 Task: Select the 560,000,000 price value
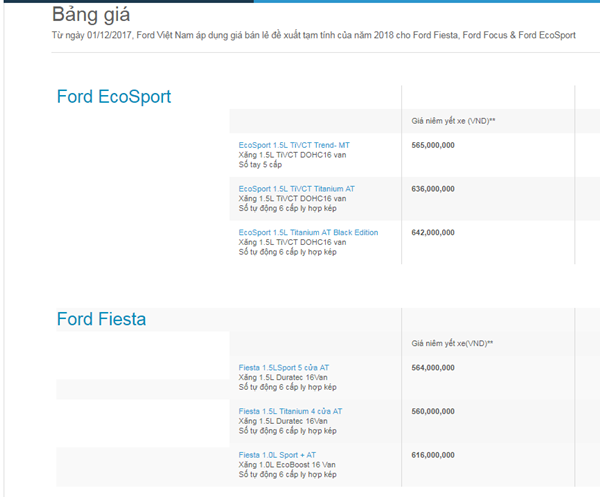pos(433,411)
